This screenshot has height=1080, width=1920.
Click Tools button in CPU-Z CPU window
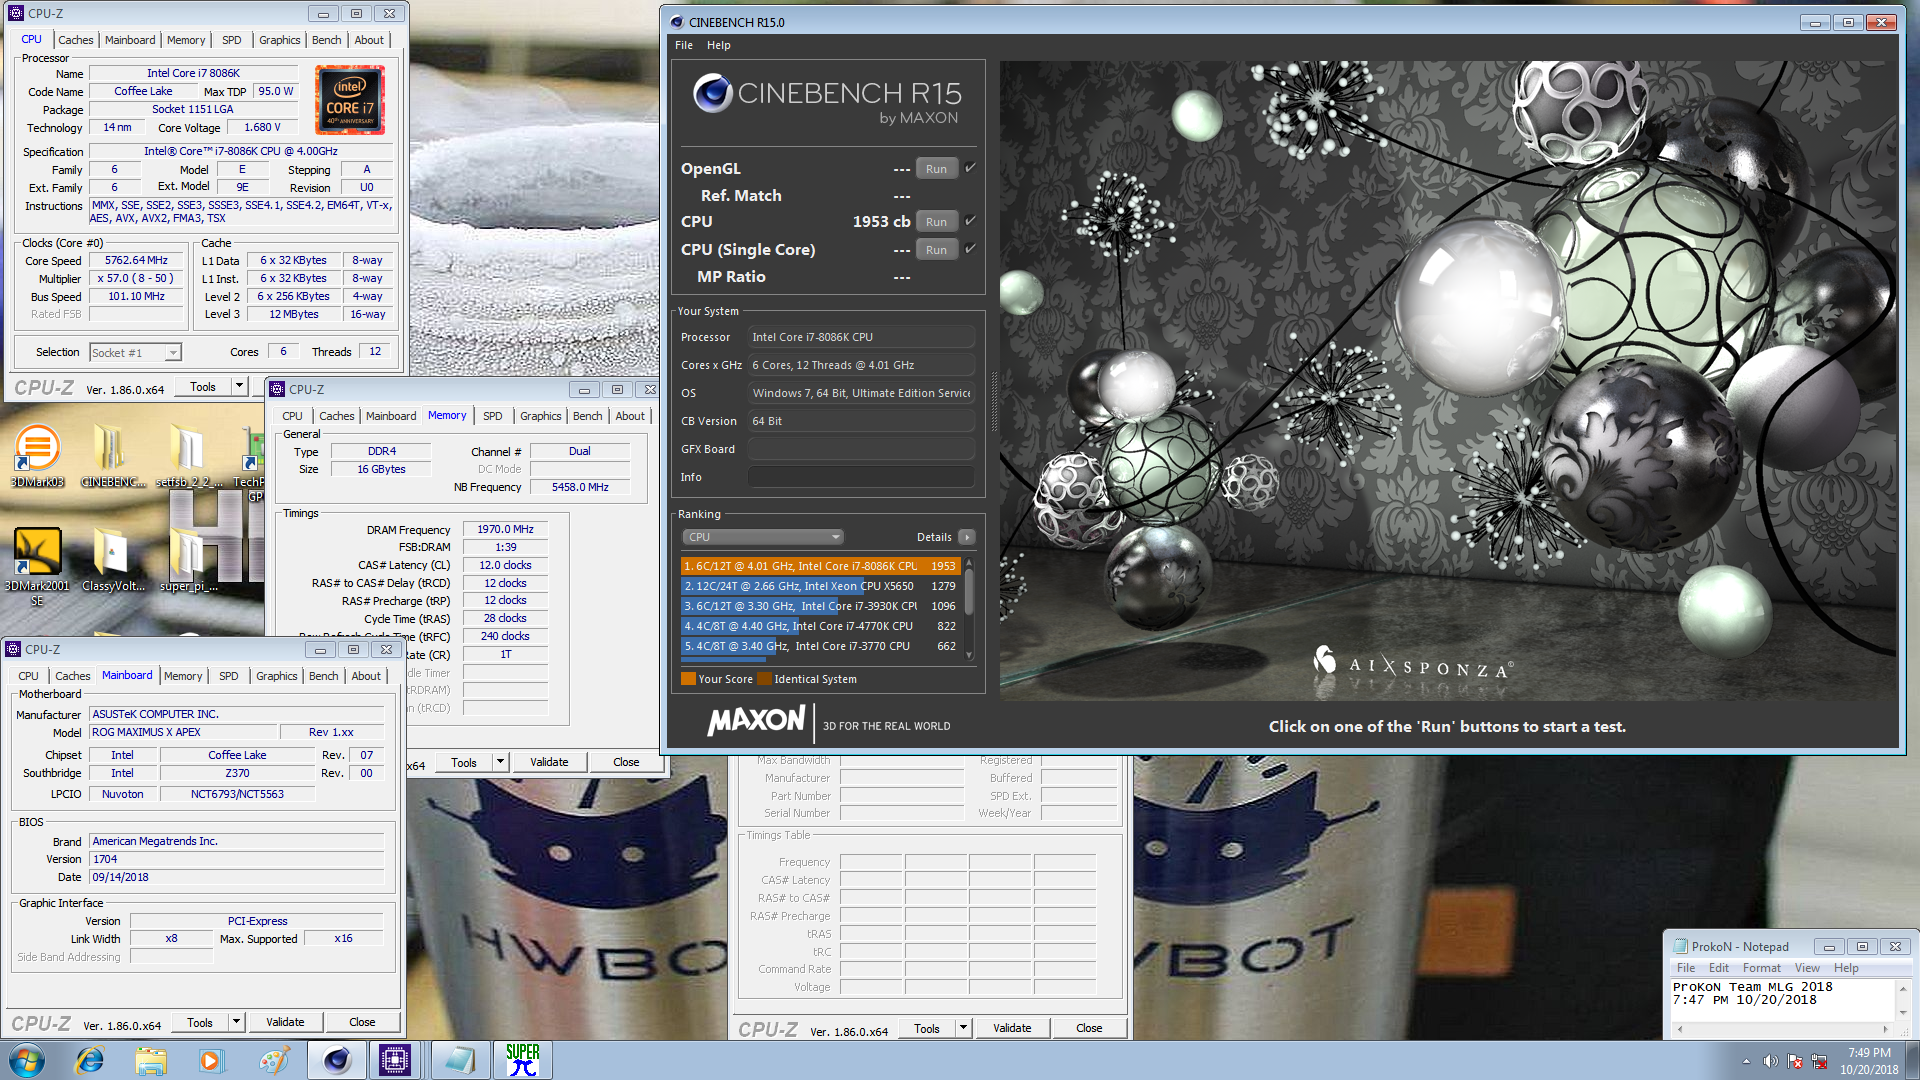203,387
